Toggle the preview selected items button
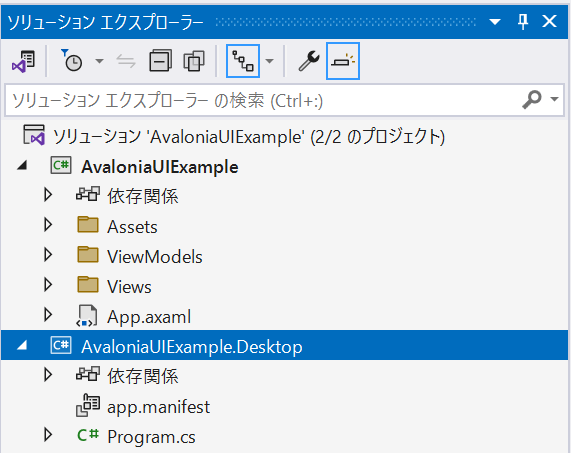571x453 pixels. pos(343,61)
